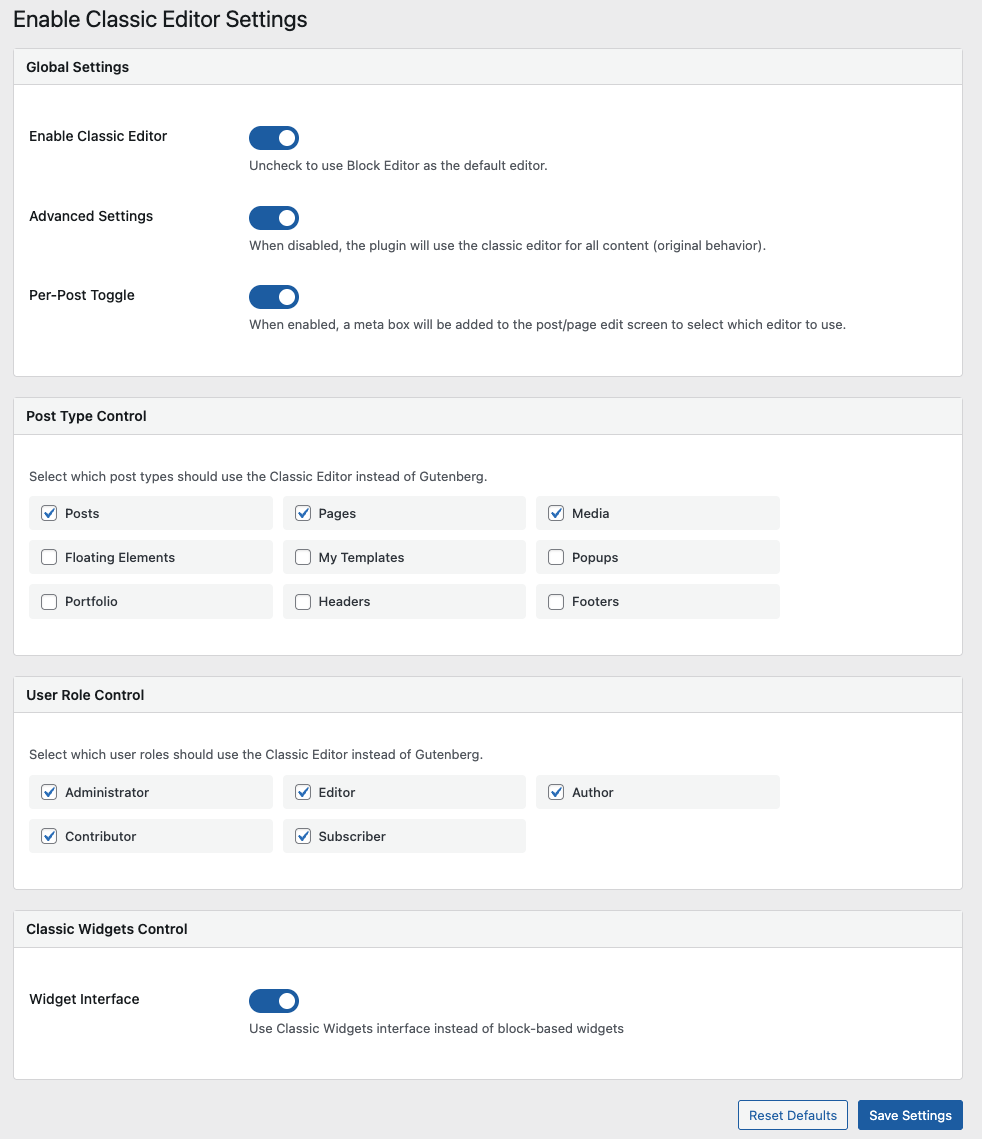Check the Headers checkbox
Viewport: 982px width, 1139px height.
tap(303, 601)
